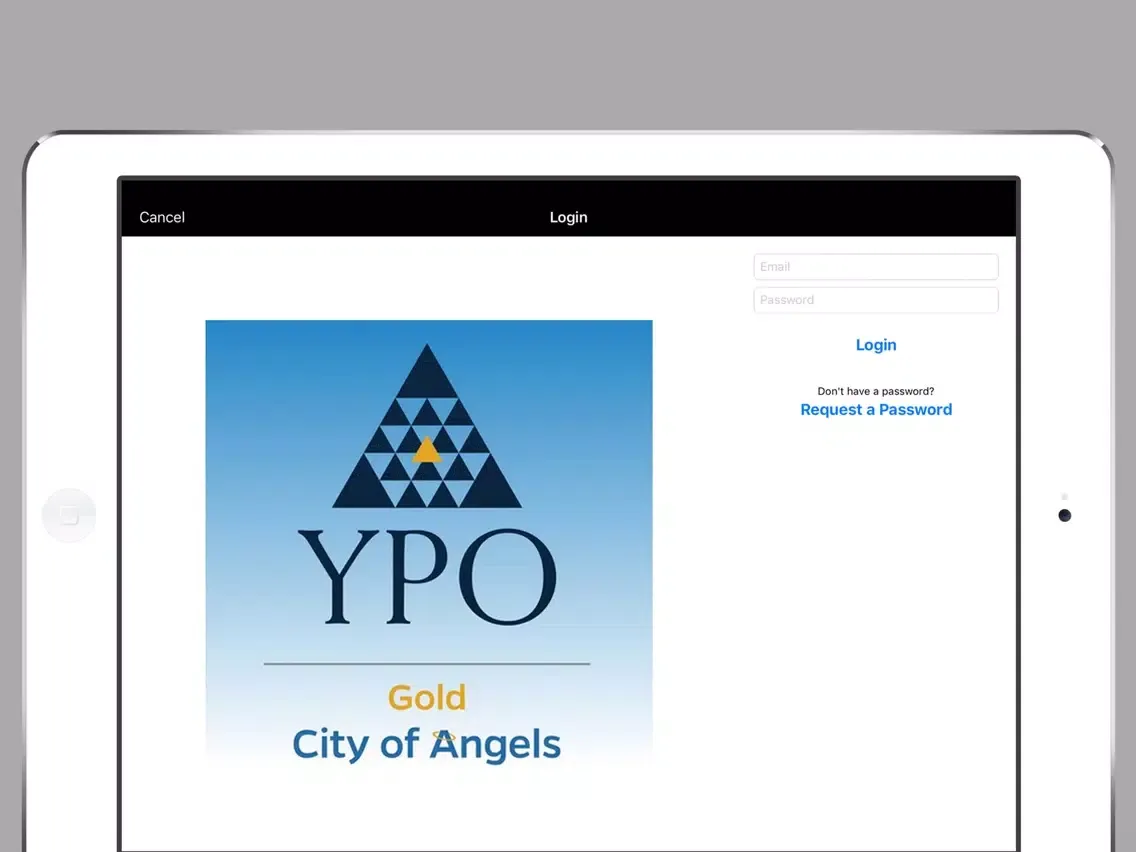Open the Request a Password link
Screen dimensions: 1136x852
tap(876, 409)
